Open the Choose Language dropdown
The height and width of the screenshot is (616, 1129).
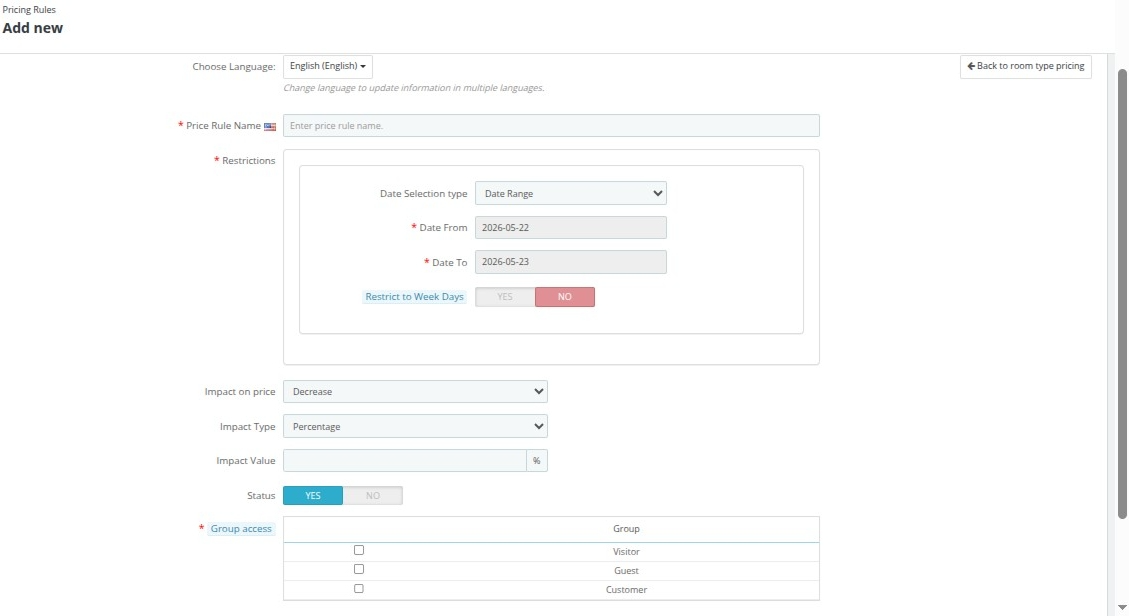click(x=328, y=66)
